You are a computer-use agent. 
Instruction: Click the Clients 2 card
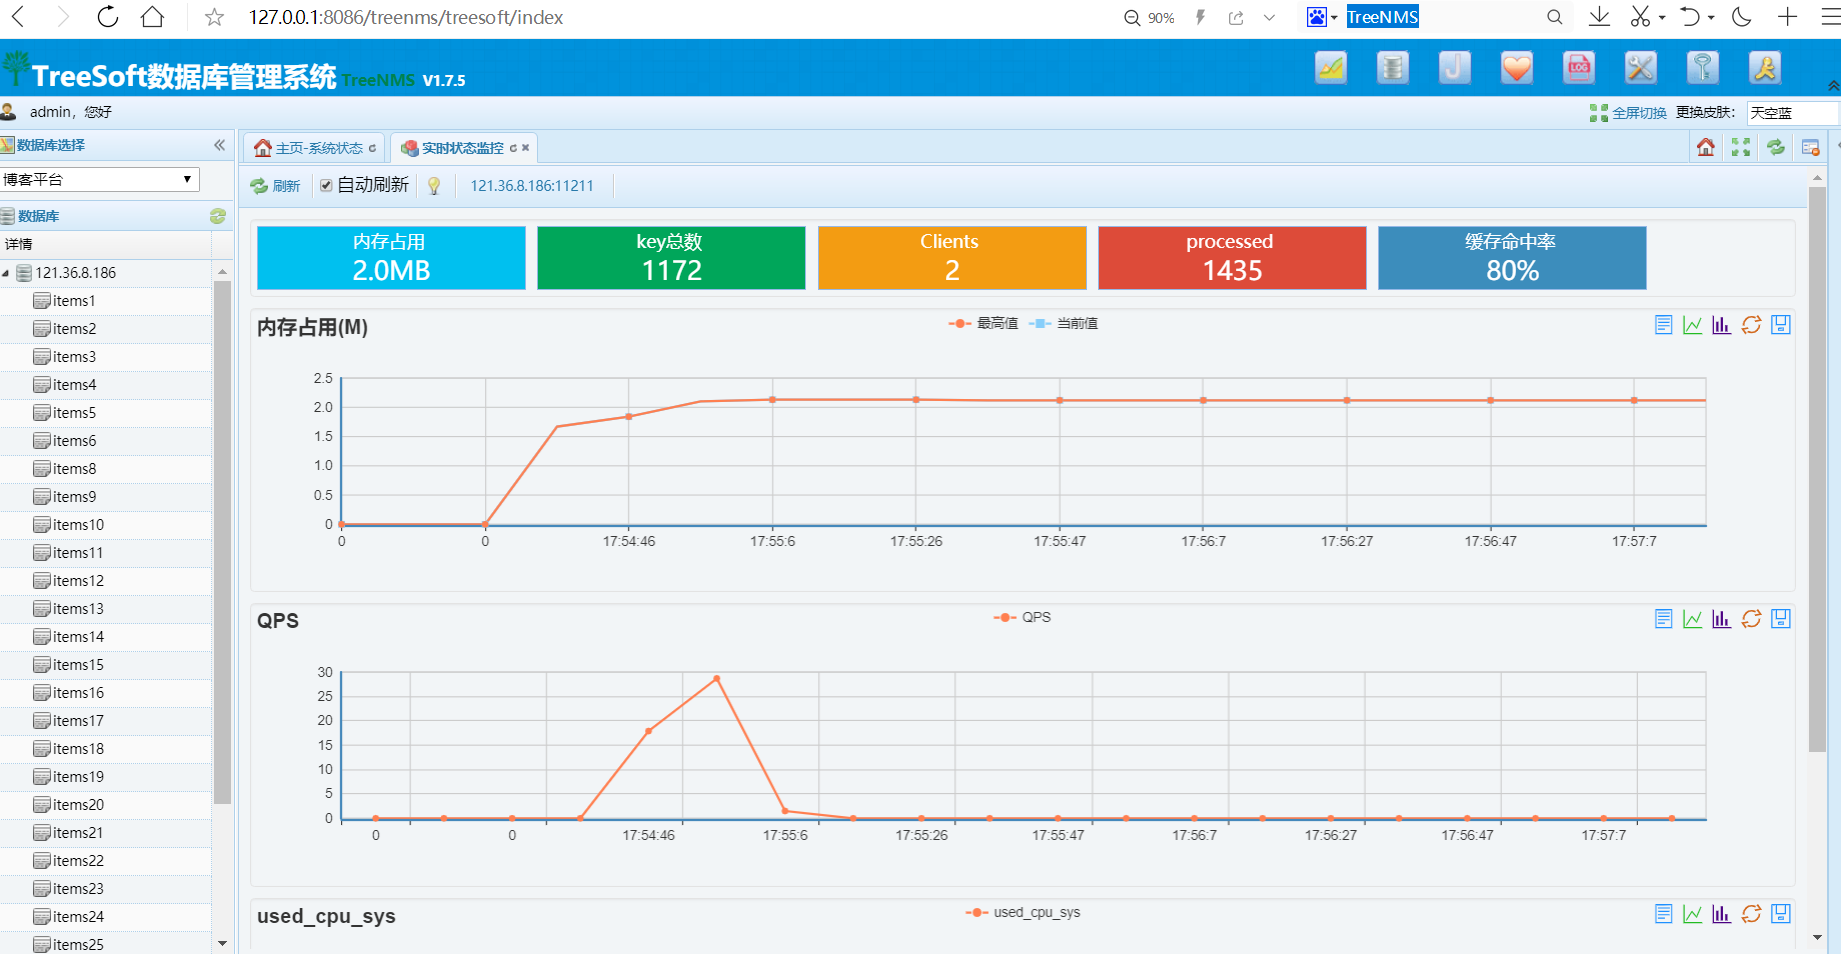(952, 258)
